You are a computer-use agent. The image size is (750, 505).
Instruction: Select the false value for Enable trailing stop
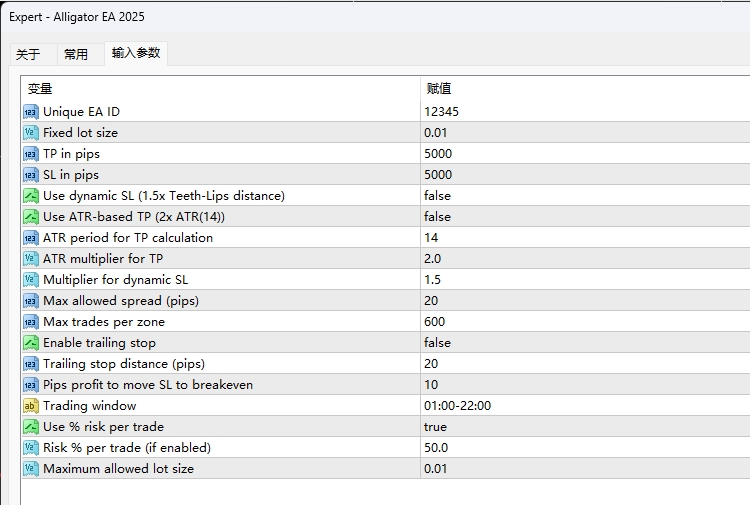(437, 343)
